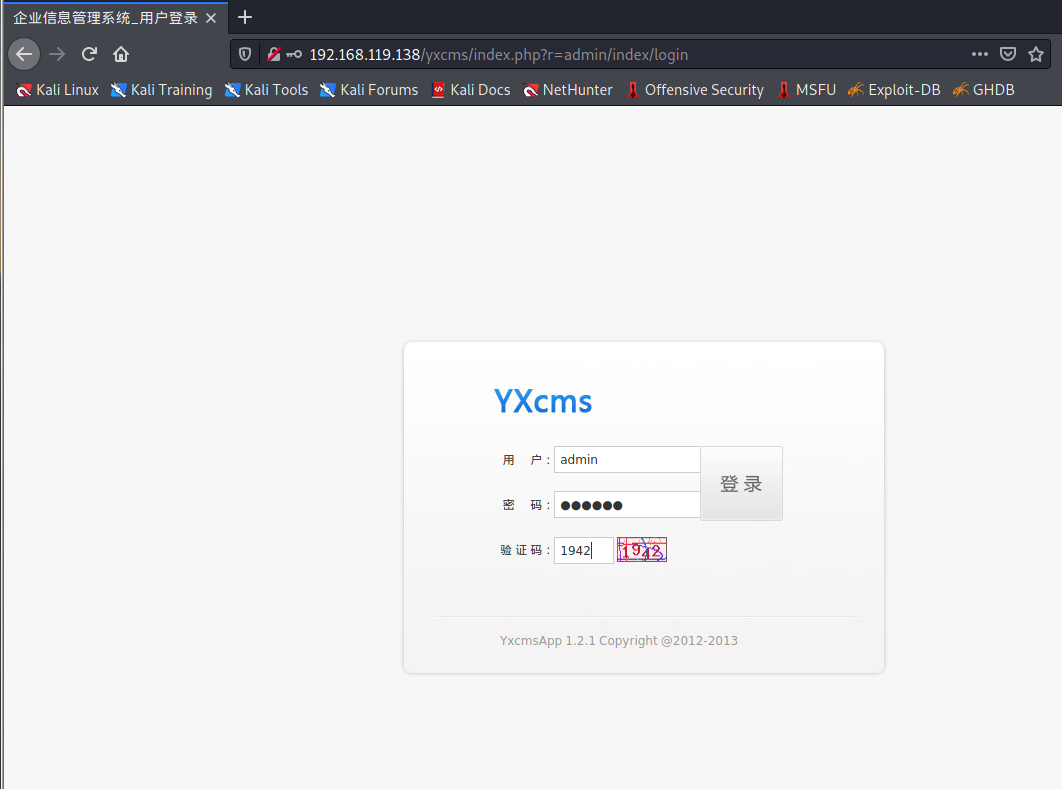Open the browser home page
1062x789 pixels.
click(121, 54)
